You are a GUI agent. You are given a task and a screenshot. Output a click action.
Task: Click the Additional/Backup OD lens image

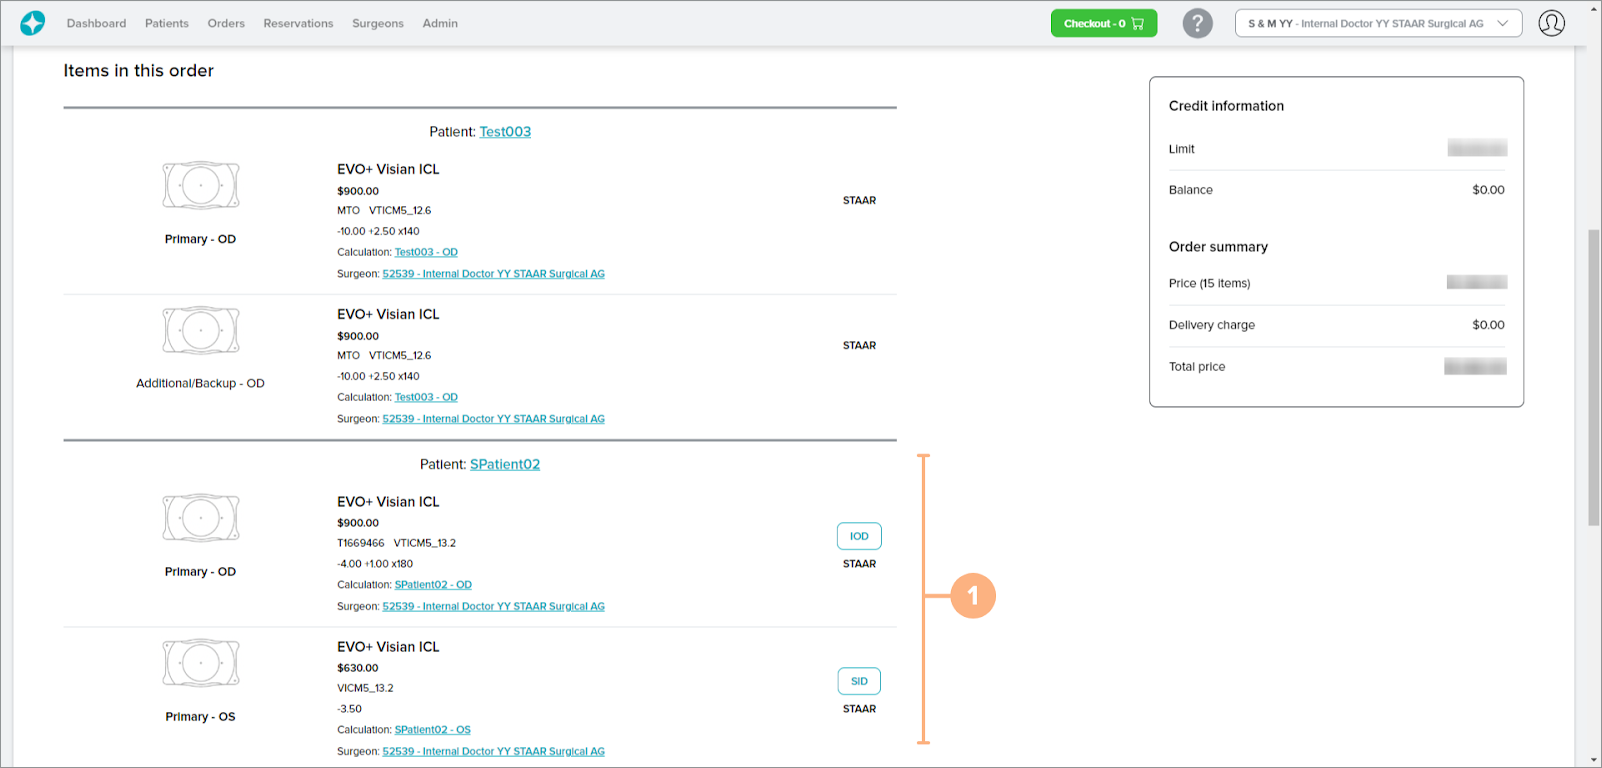201,331
